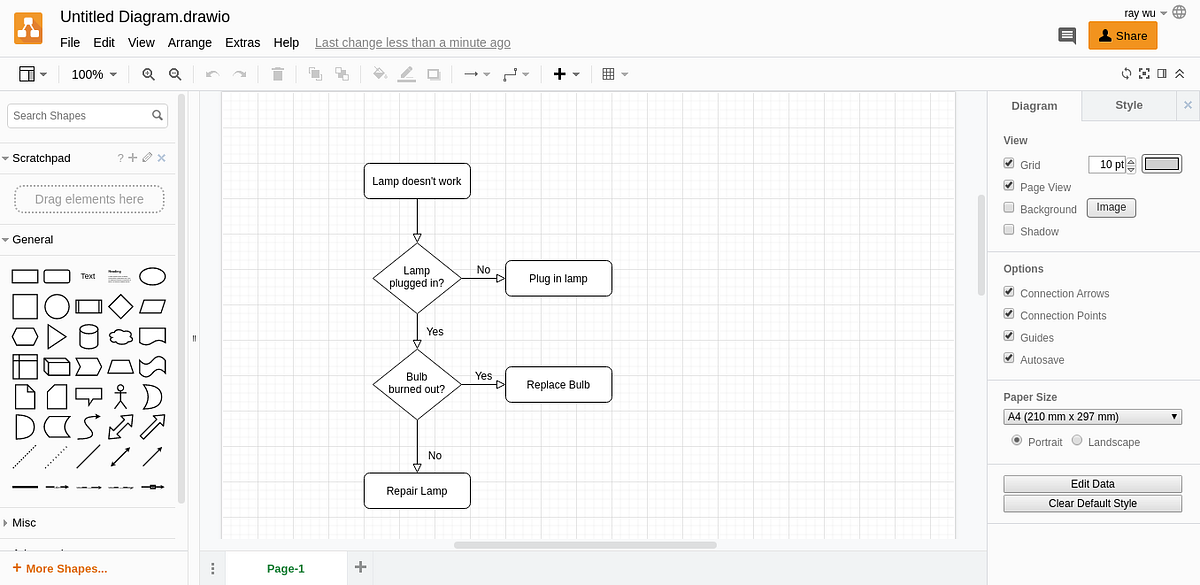
Task: Click inside the Search Shapes field
Action: [x=80, y=115]
